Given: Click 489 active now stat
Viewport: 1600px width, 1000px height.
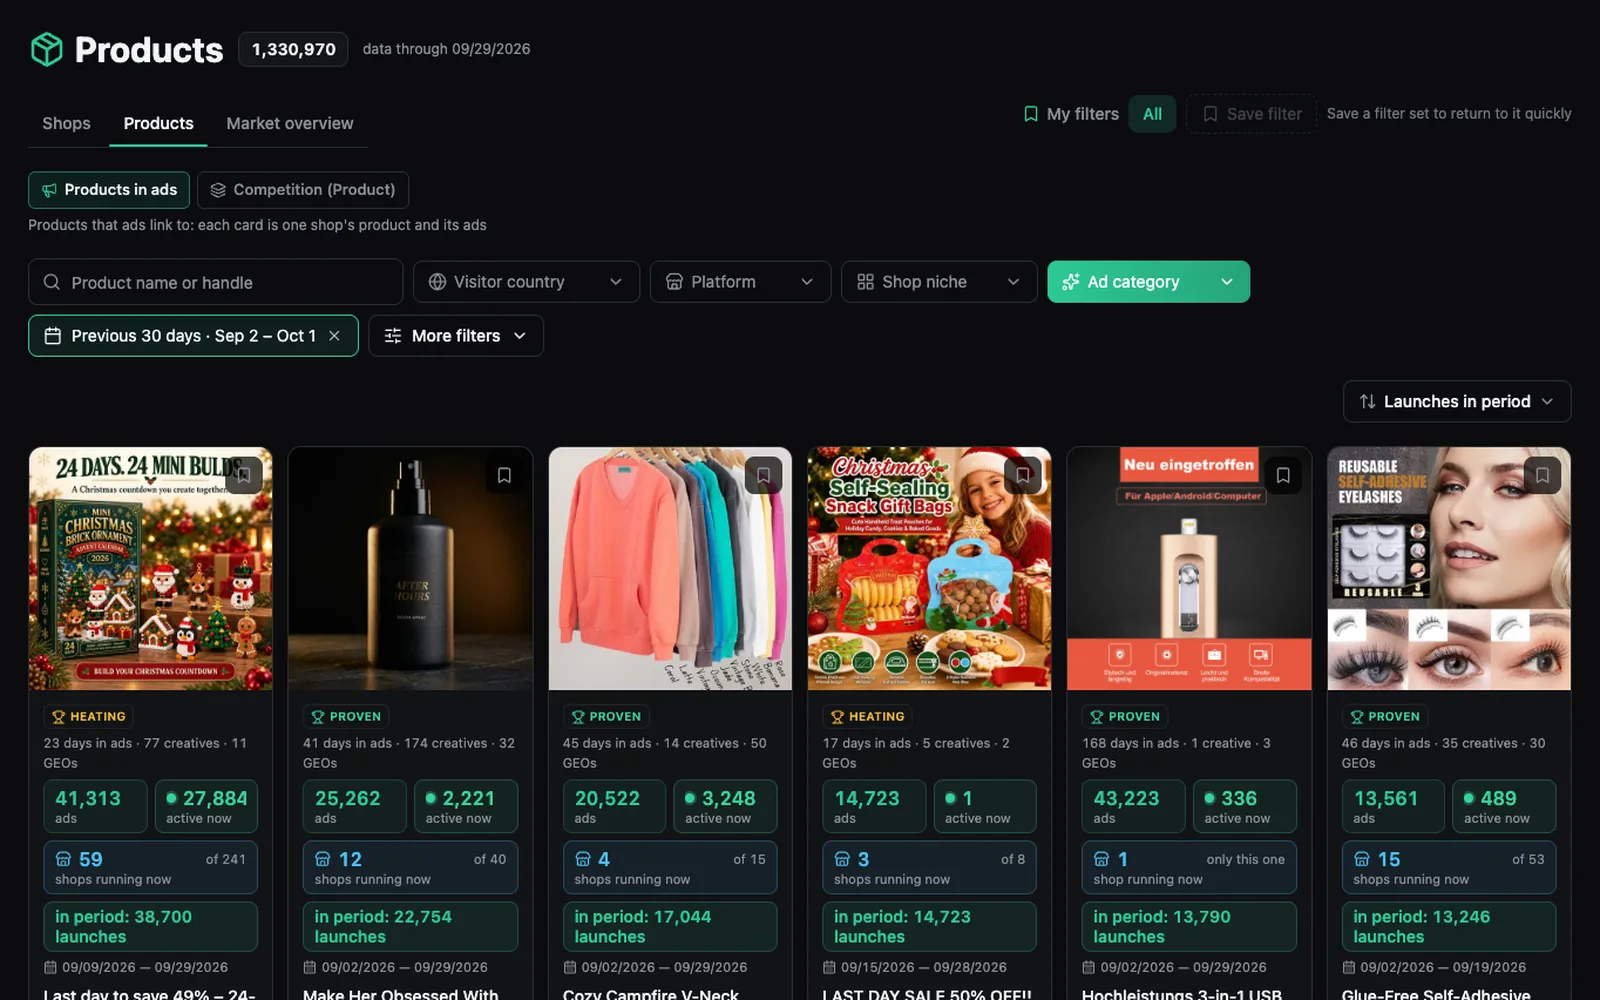Looking at the screenshot, I should [1504, 806].
